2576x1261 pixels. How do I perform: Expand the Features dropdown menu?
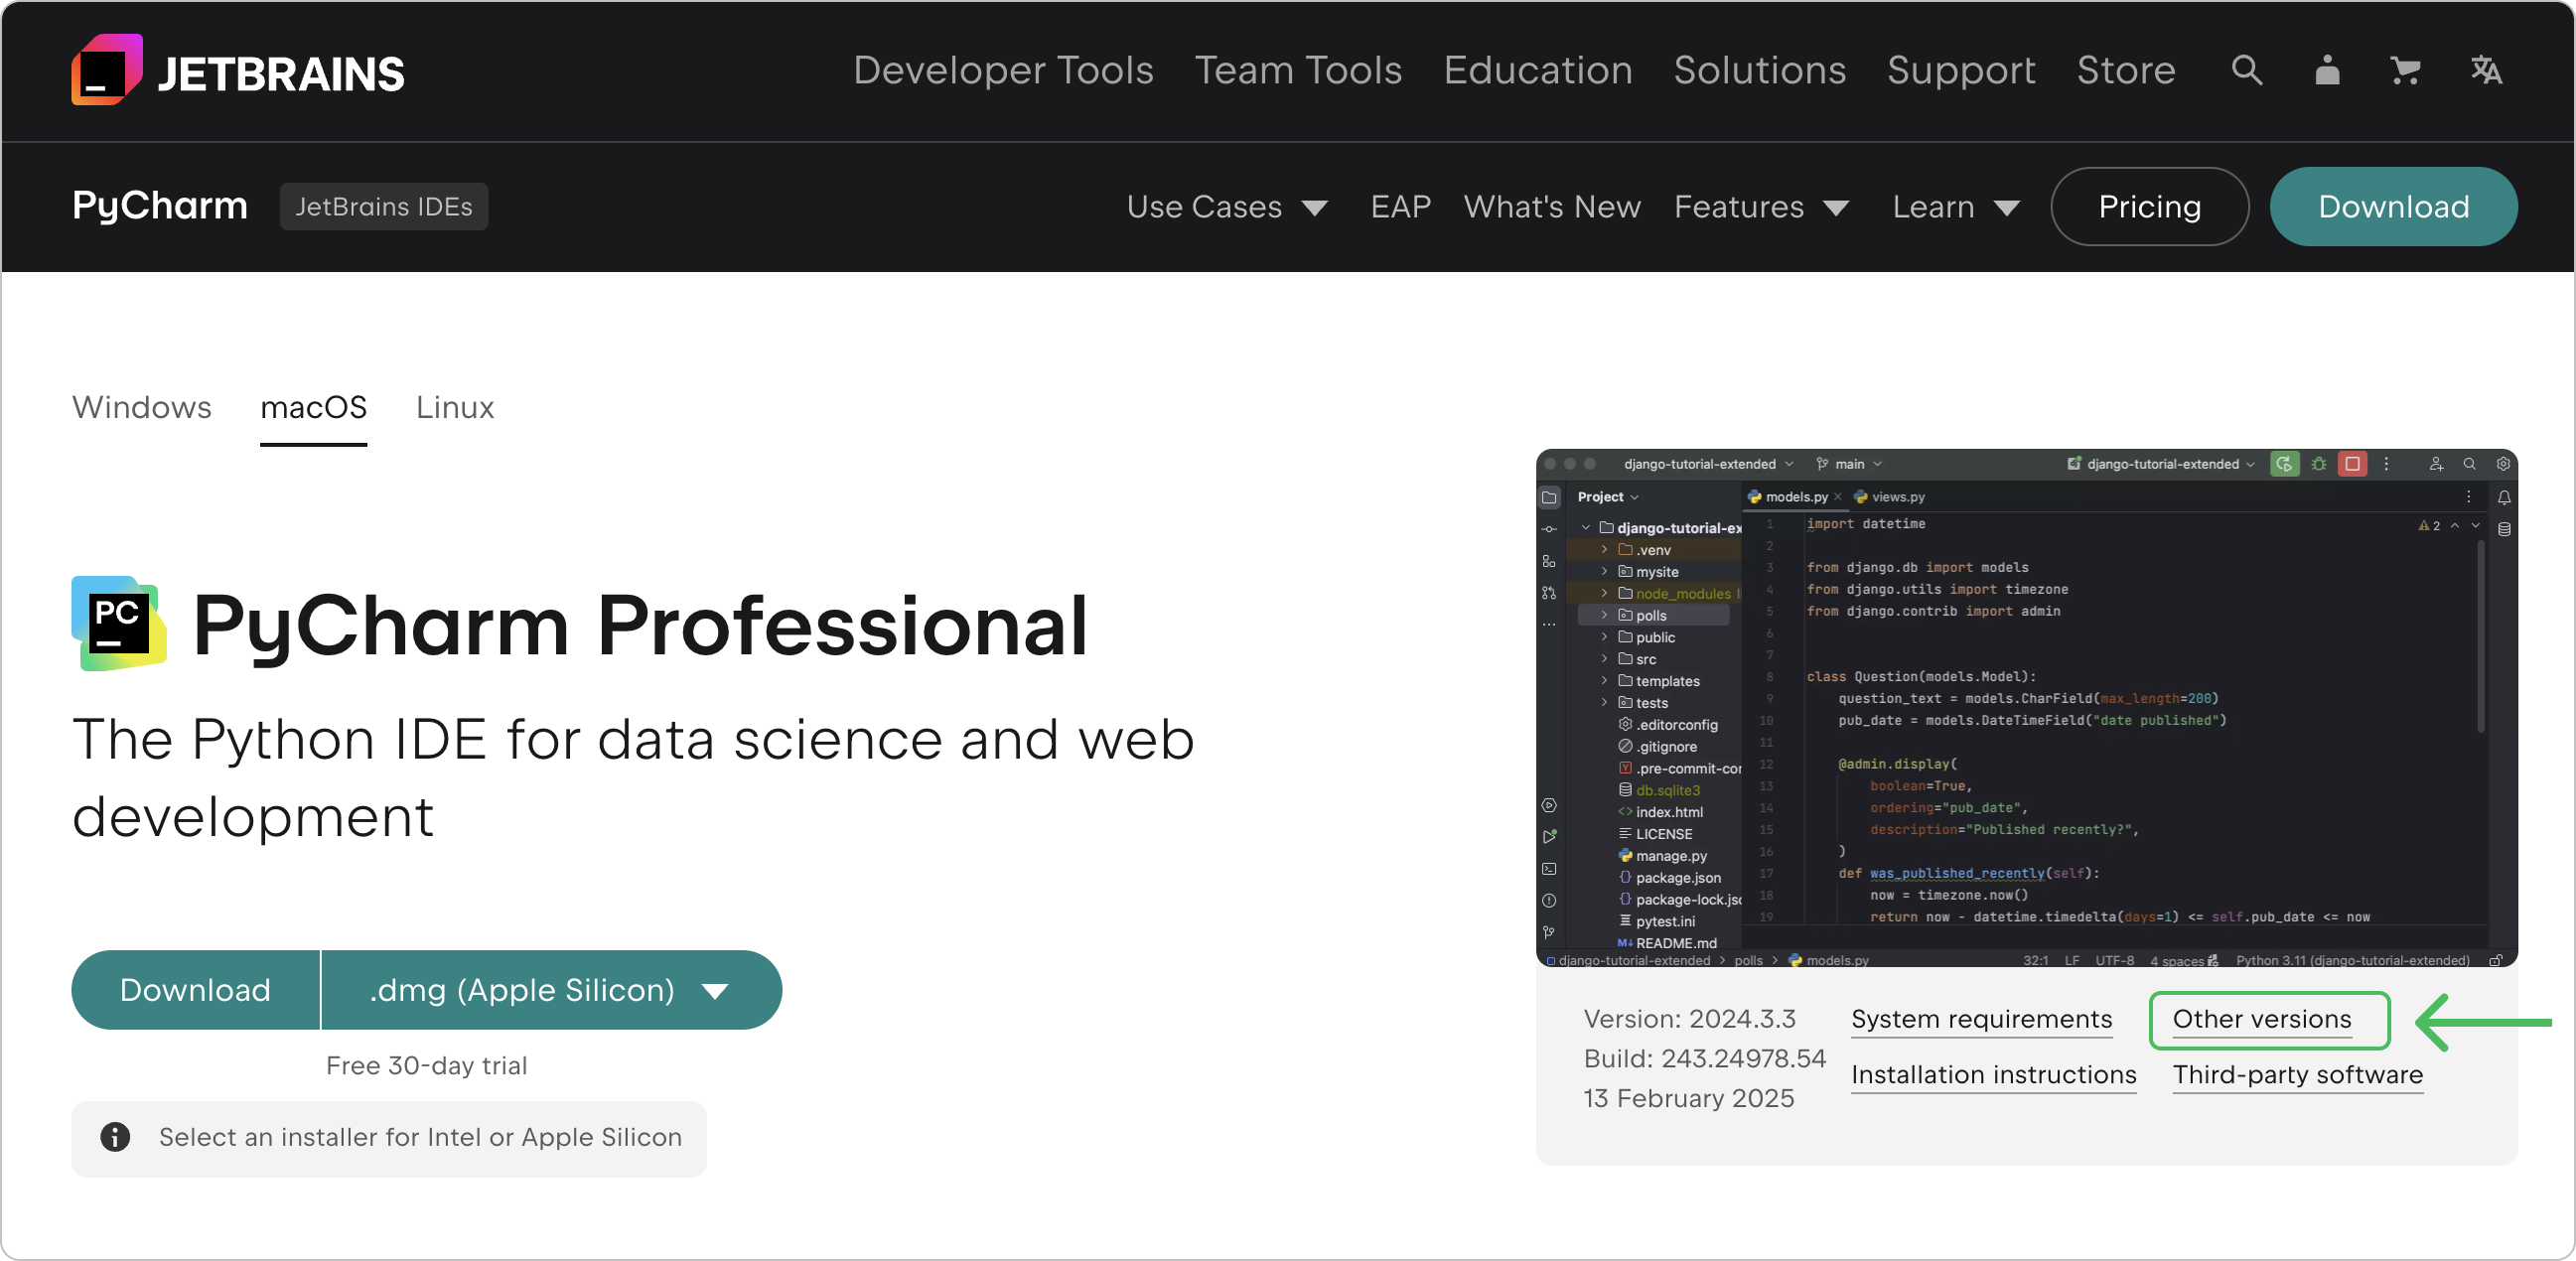click(x=1760, y=207)
